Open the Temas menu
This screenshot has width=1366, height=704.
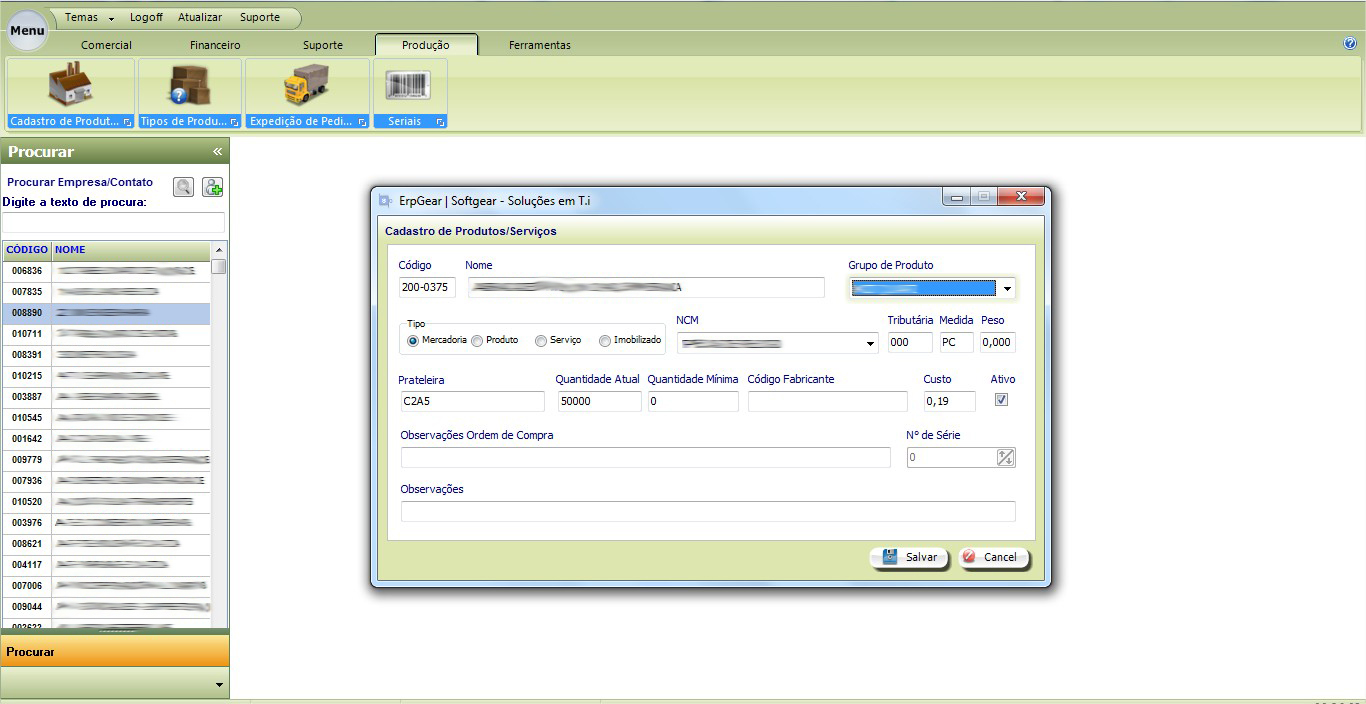[x=89, y=18]
